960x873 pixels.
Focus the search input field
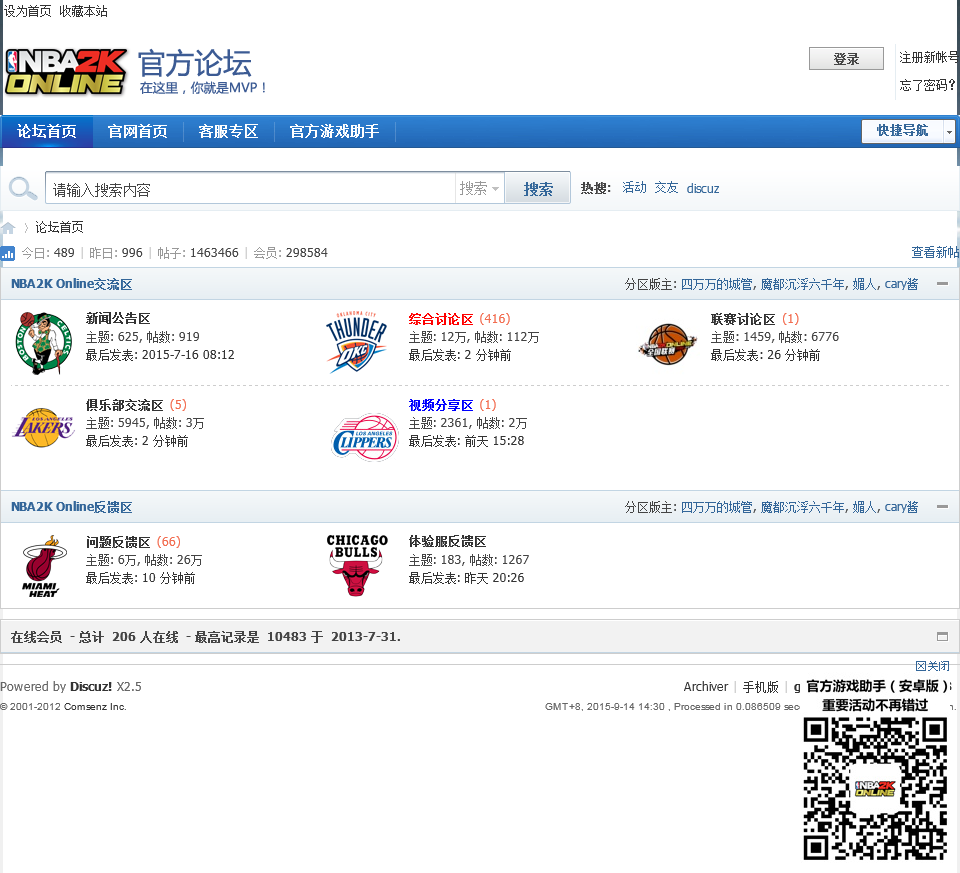[x=250, y=189]
